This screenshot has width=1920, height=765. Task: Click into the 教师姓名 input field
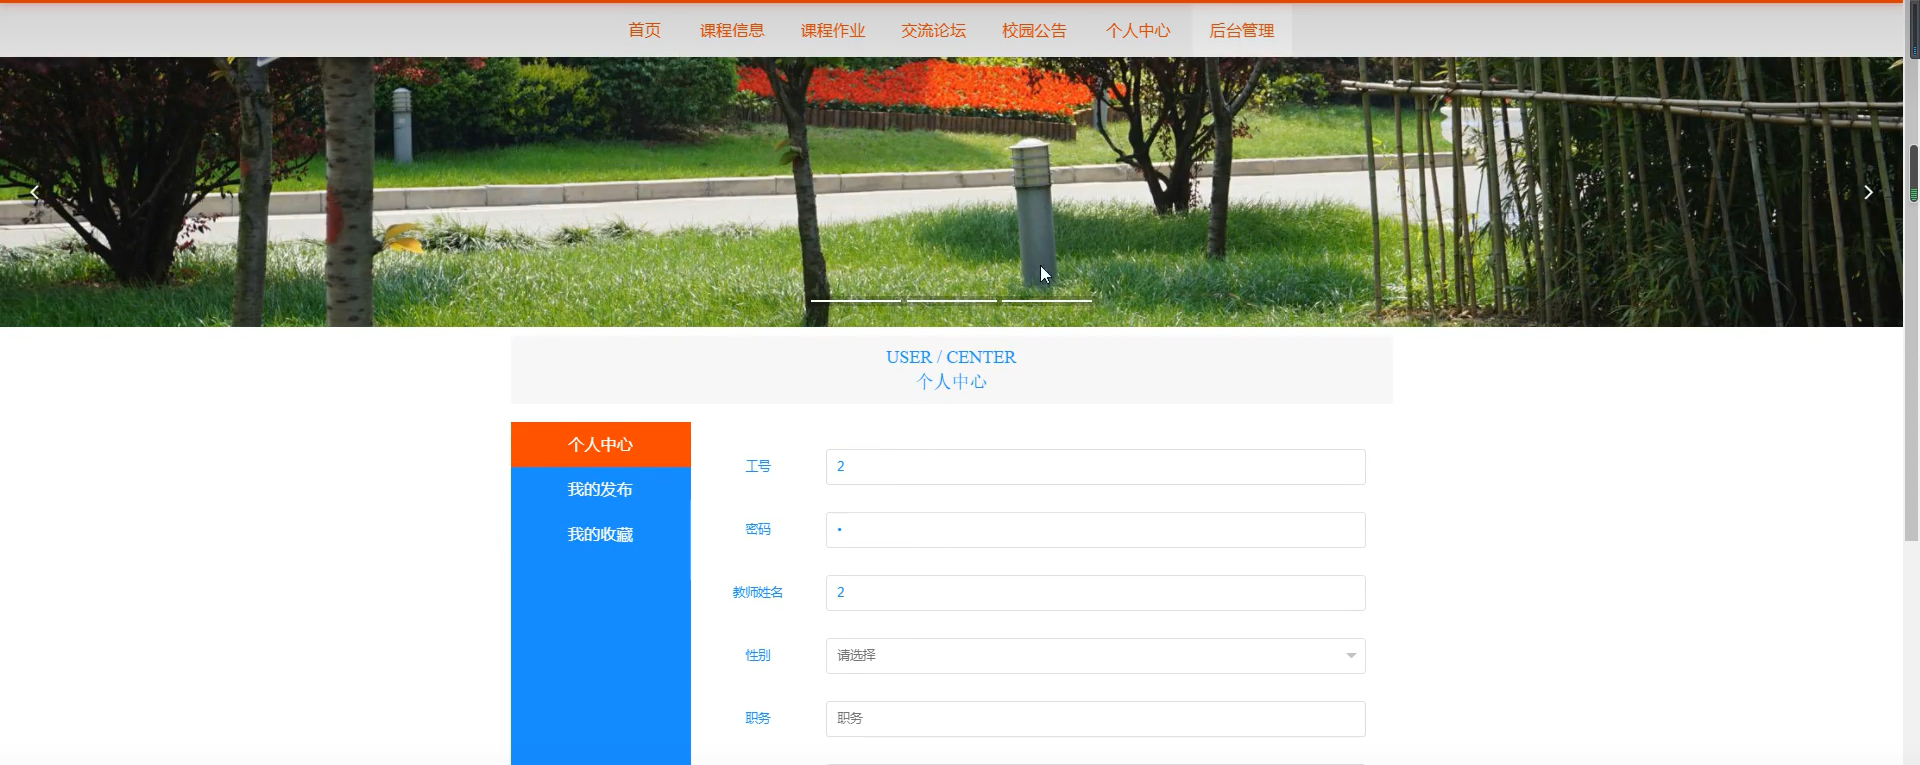click(1095, 593)
